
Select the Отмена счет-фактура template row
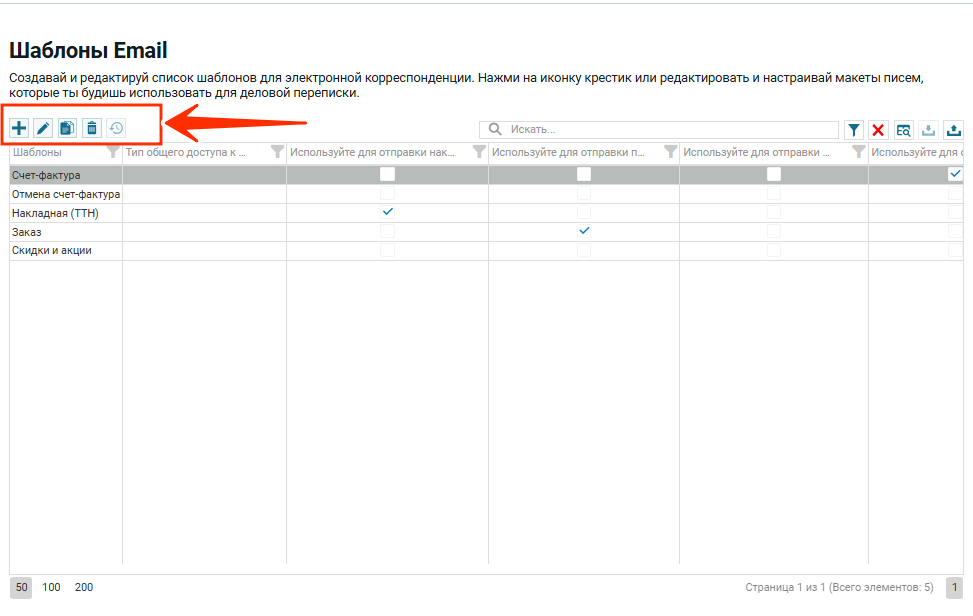point(65,194)
